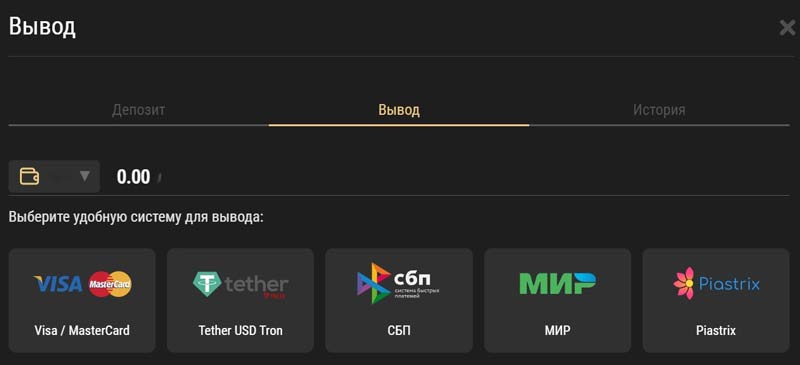
Task: Close the Вывод dialog with X
Action: click(788, 28)
